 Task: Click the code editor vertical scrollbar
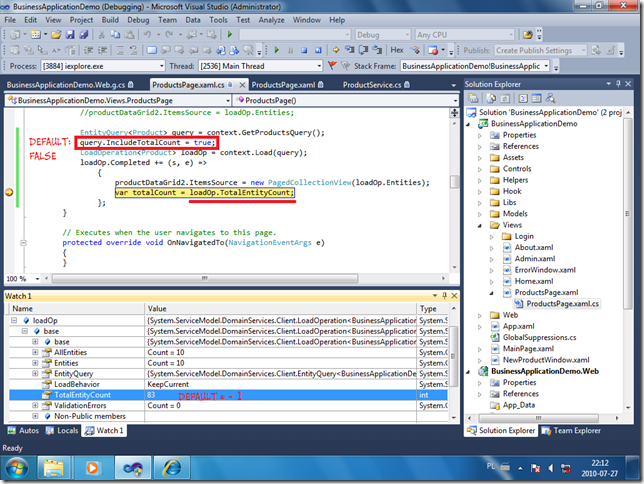click(x=454, y=180)
